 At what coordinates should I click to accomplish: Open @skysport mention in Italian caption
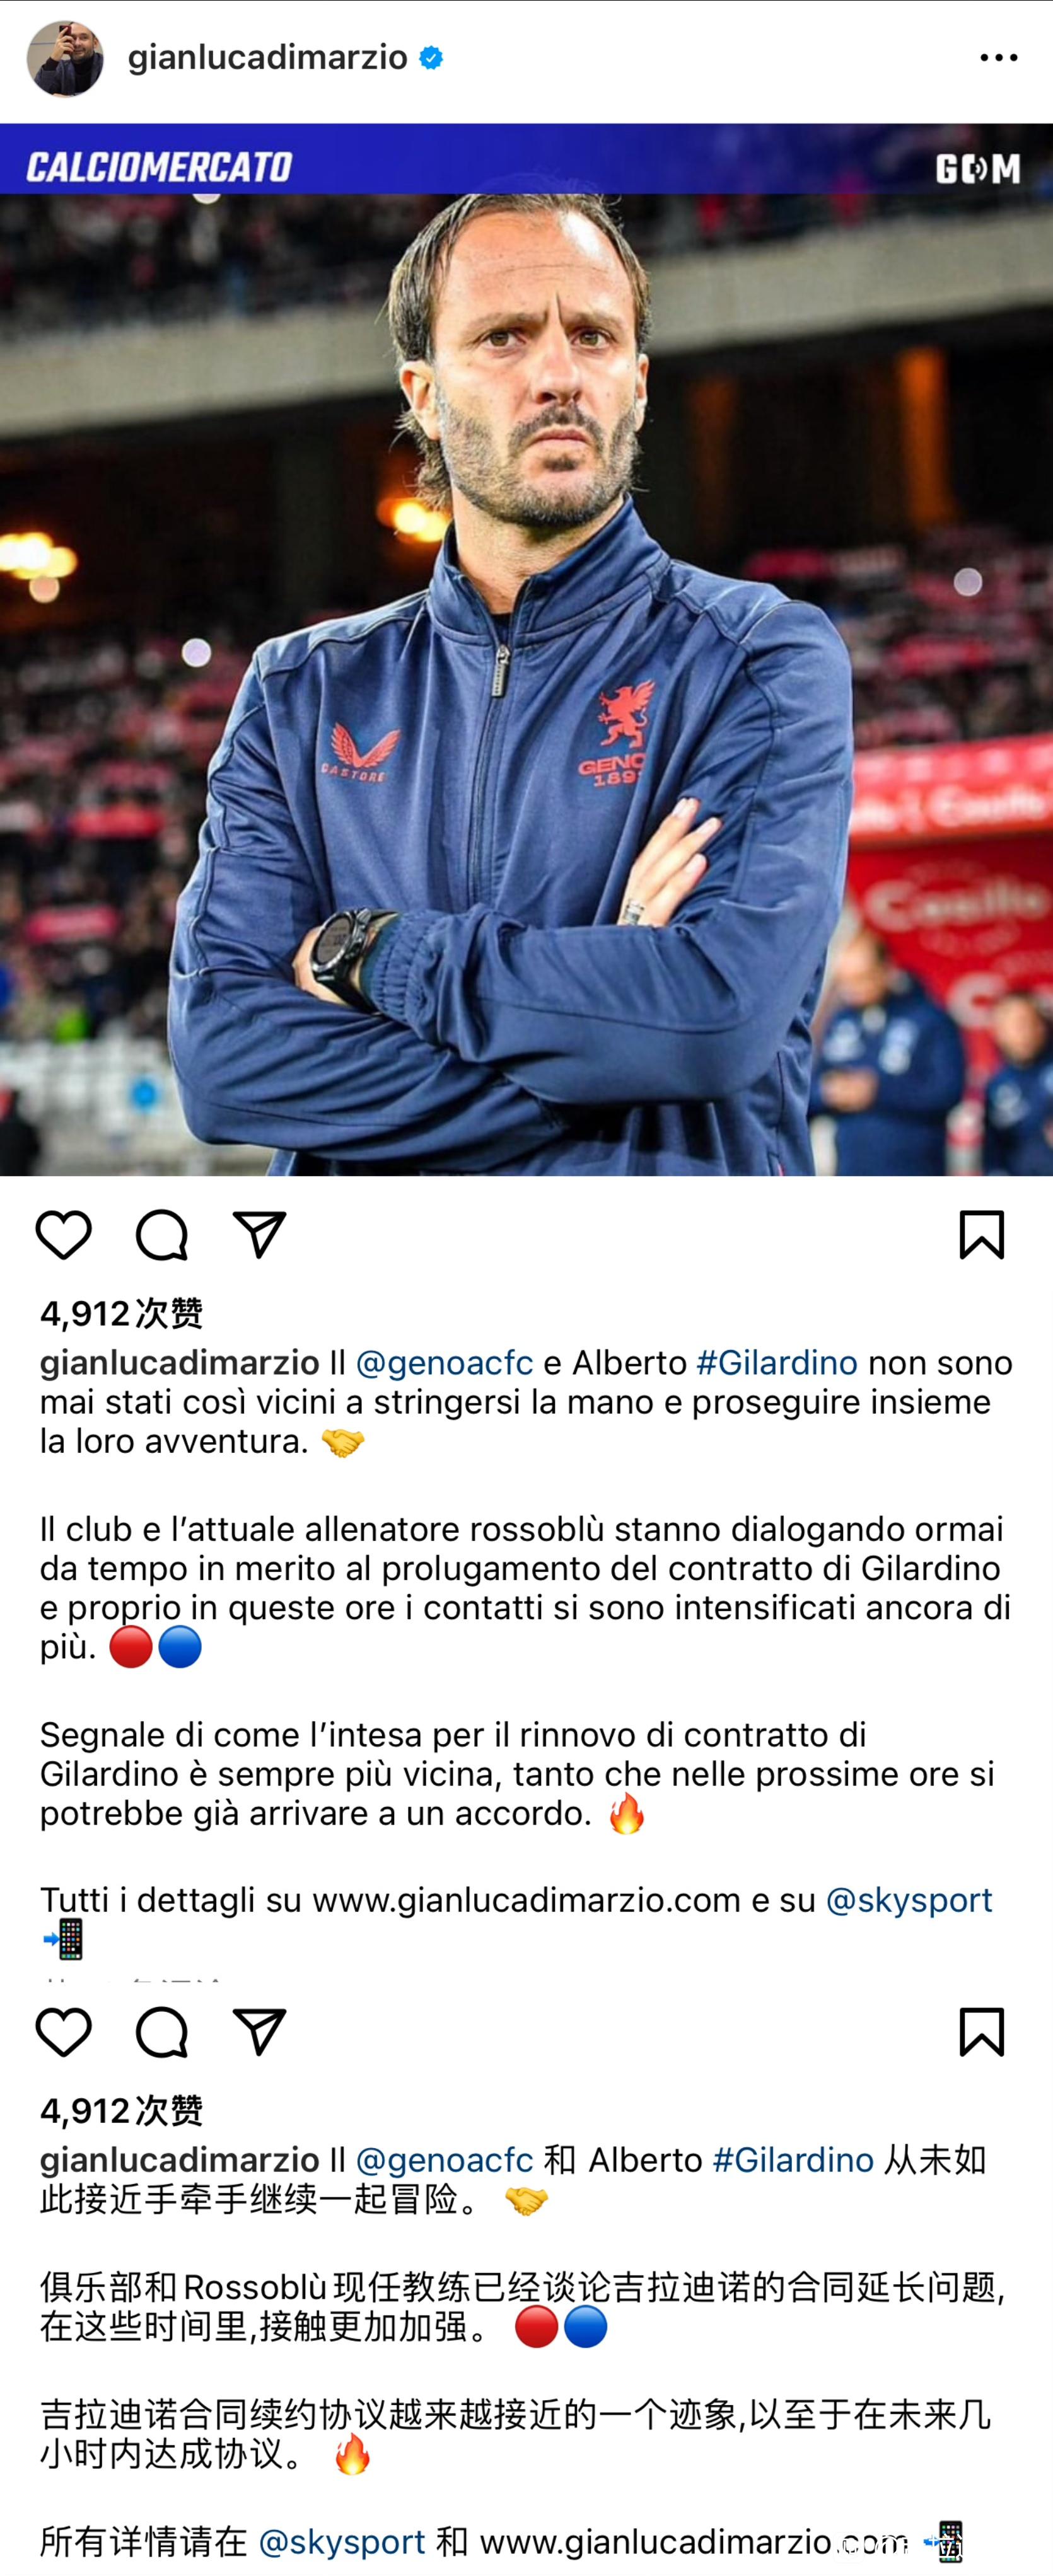coord(909,1900)
